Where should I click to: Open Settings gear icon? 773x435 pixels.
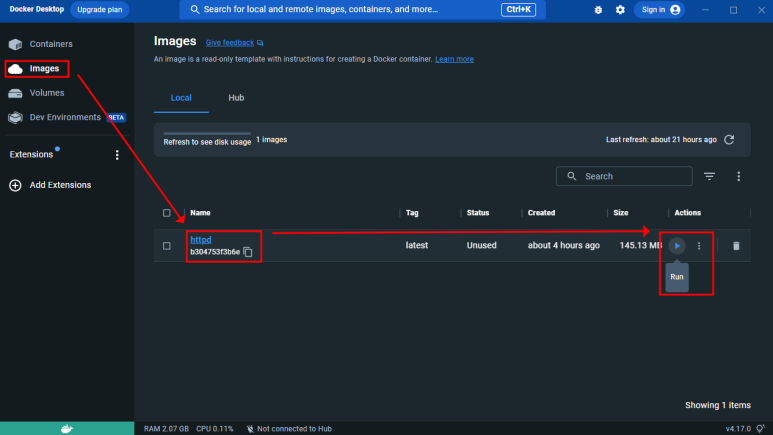tap(620, 10)
